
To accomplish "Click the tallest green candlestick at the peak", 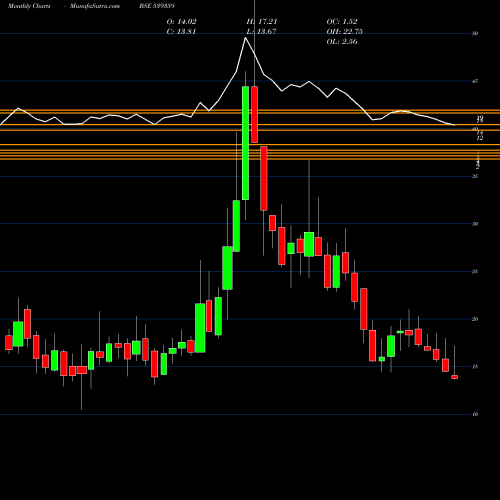I will (245, 143).
